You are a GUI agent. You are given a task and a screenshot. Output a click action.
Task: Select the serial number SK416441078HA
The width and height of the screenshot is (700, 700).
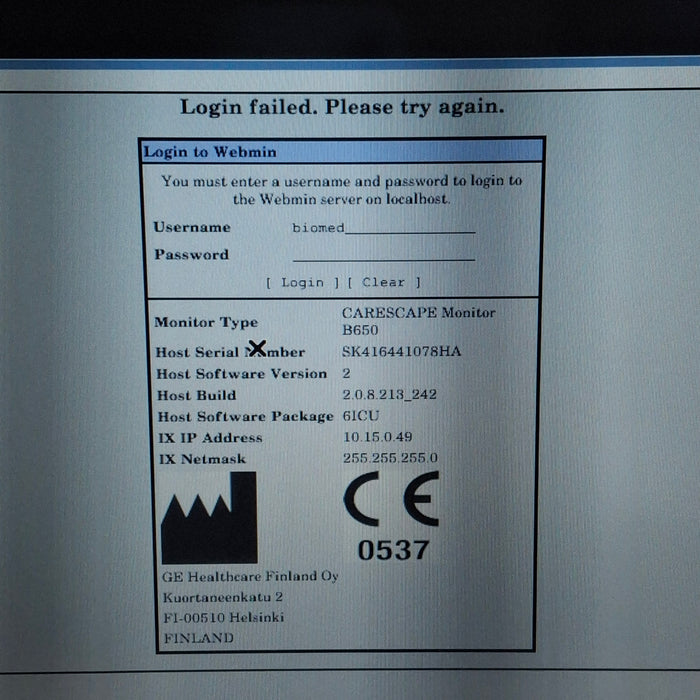pyautogui.click(x=401, y=352)
